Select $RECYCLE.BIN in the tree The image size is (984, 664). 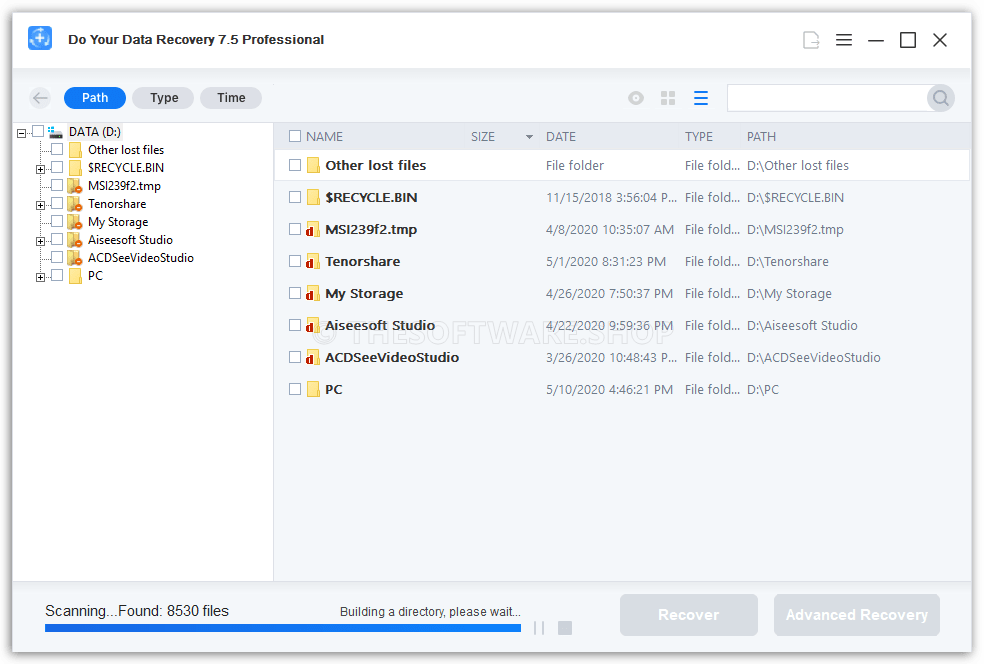coord(126,168)
